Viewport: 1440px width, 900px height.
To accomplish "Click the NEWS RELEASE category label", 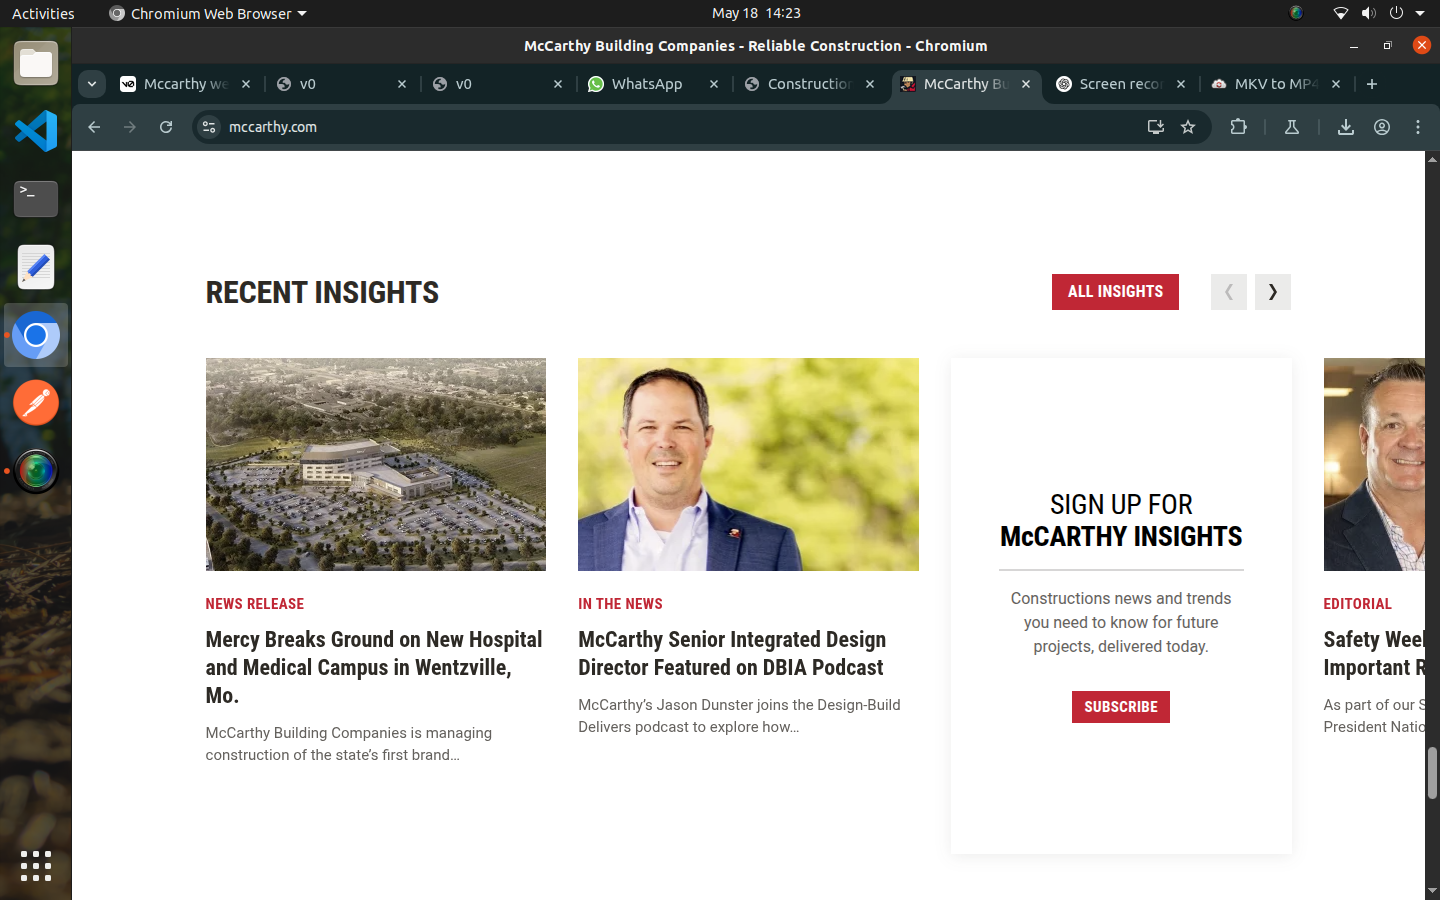I will pos(255,604).
